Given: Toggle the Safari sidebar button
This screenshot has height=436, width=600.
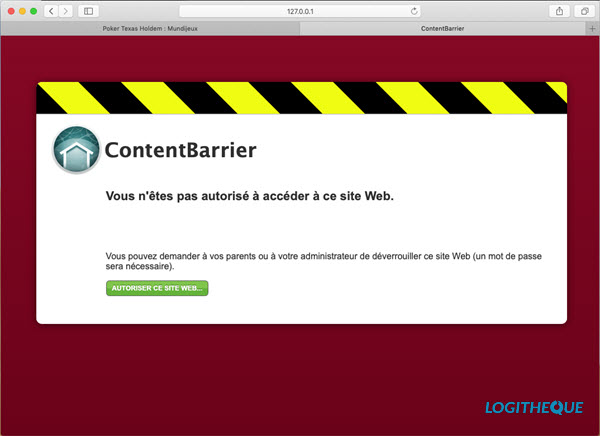Looking at the screenshot, I should coord(88,11).
